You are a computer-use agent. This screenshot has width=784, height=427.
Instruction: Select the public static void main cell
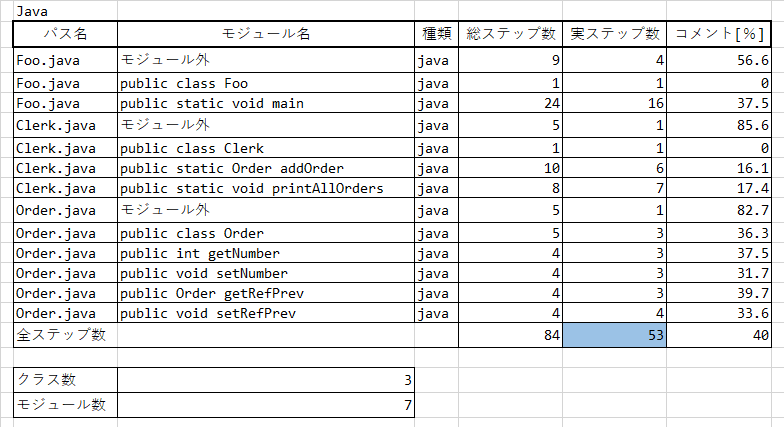point(266,103)
